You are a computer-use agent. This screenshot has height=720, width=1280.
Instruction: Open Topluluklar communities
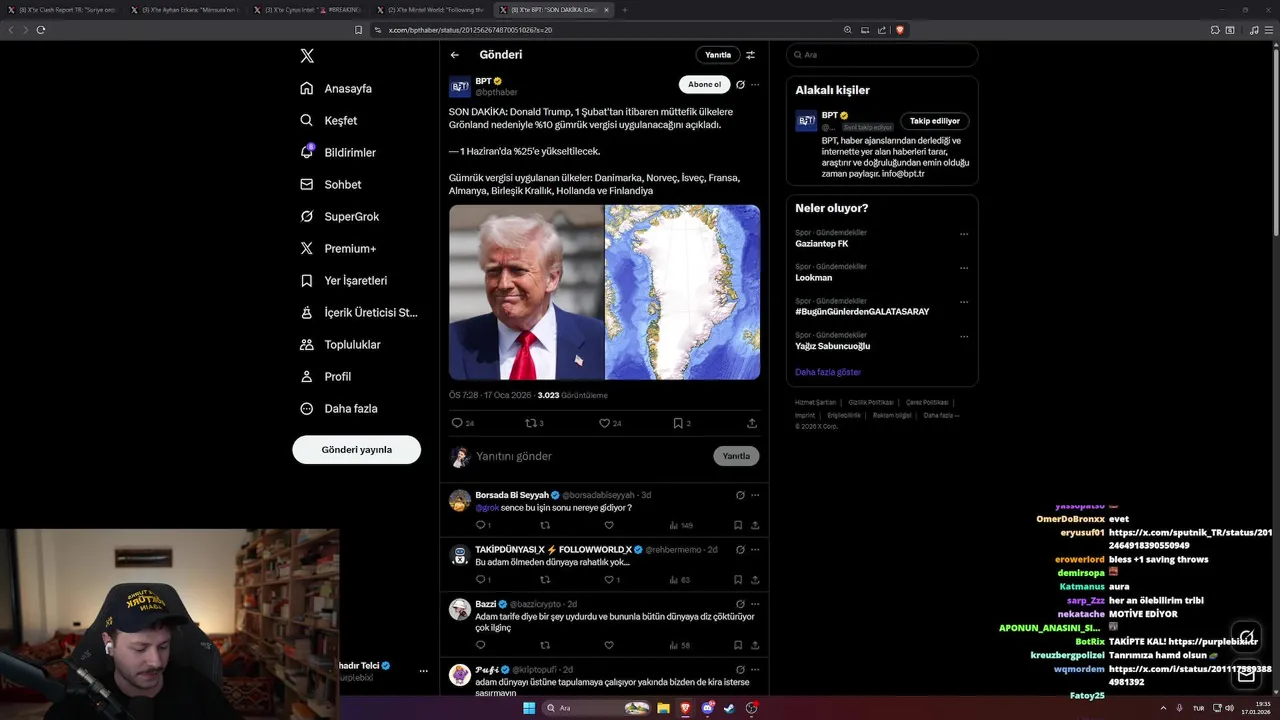340,344
